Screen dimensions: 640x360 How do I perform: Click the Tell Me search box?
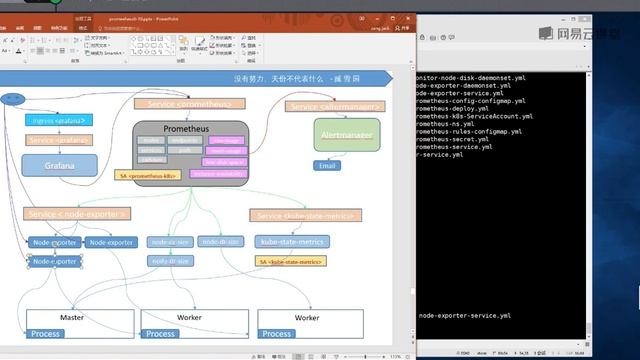[121, 29]
